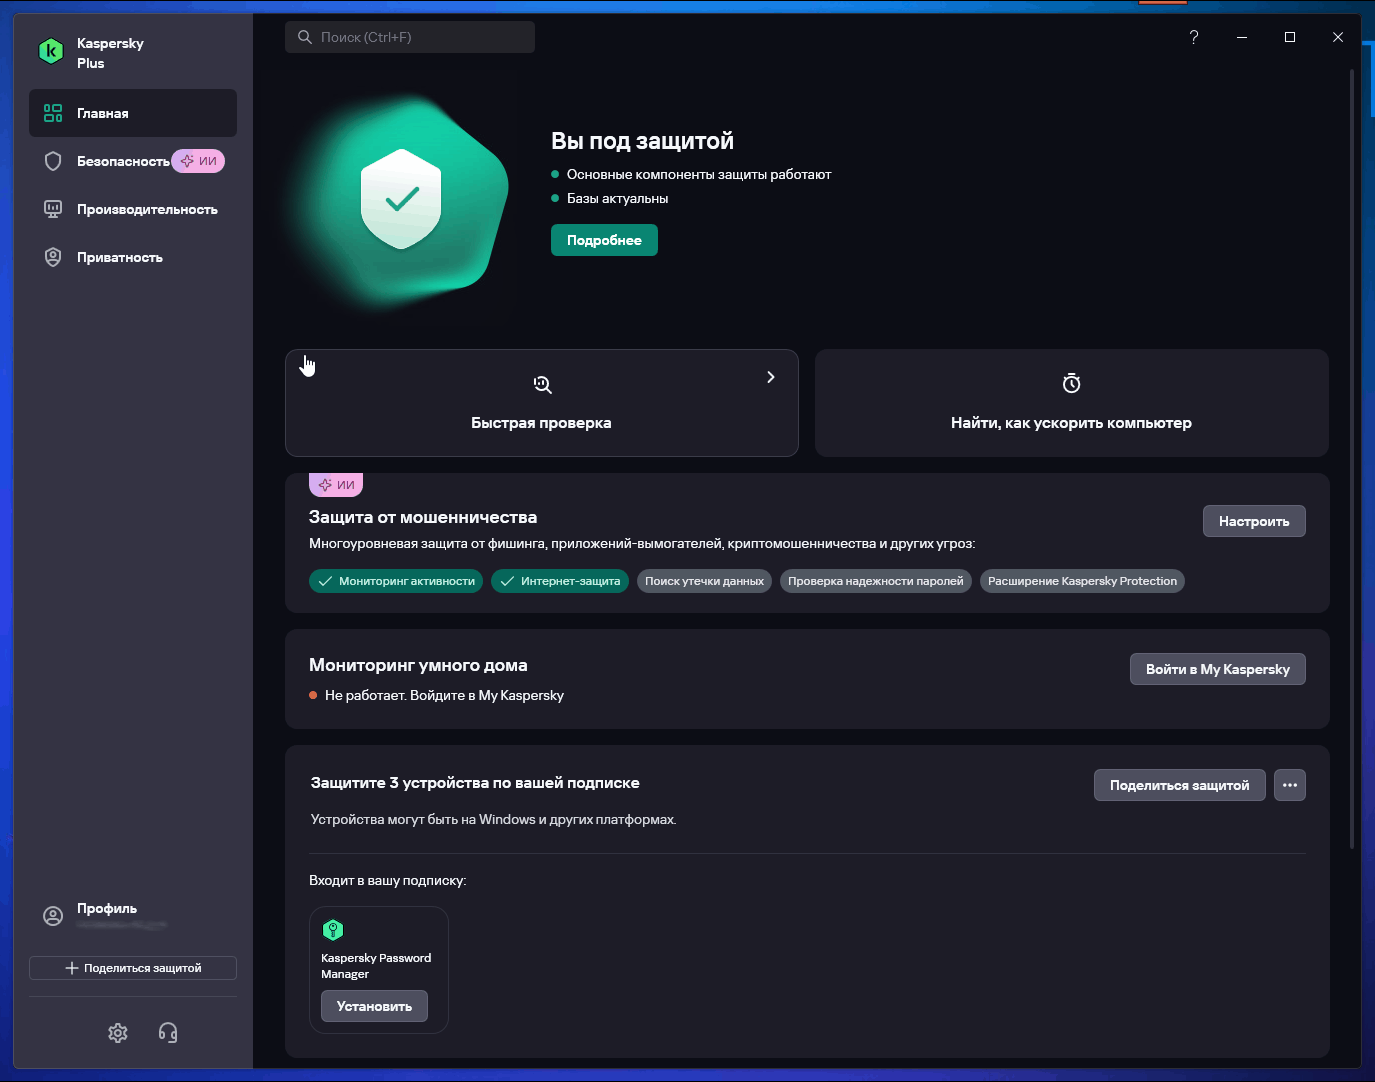Screen dimensions: 1375x1082
Task: Click Поделиться защитой button in subscription card
Action: click(1180, 785)
